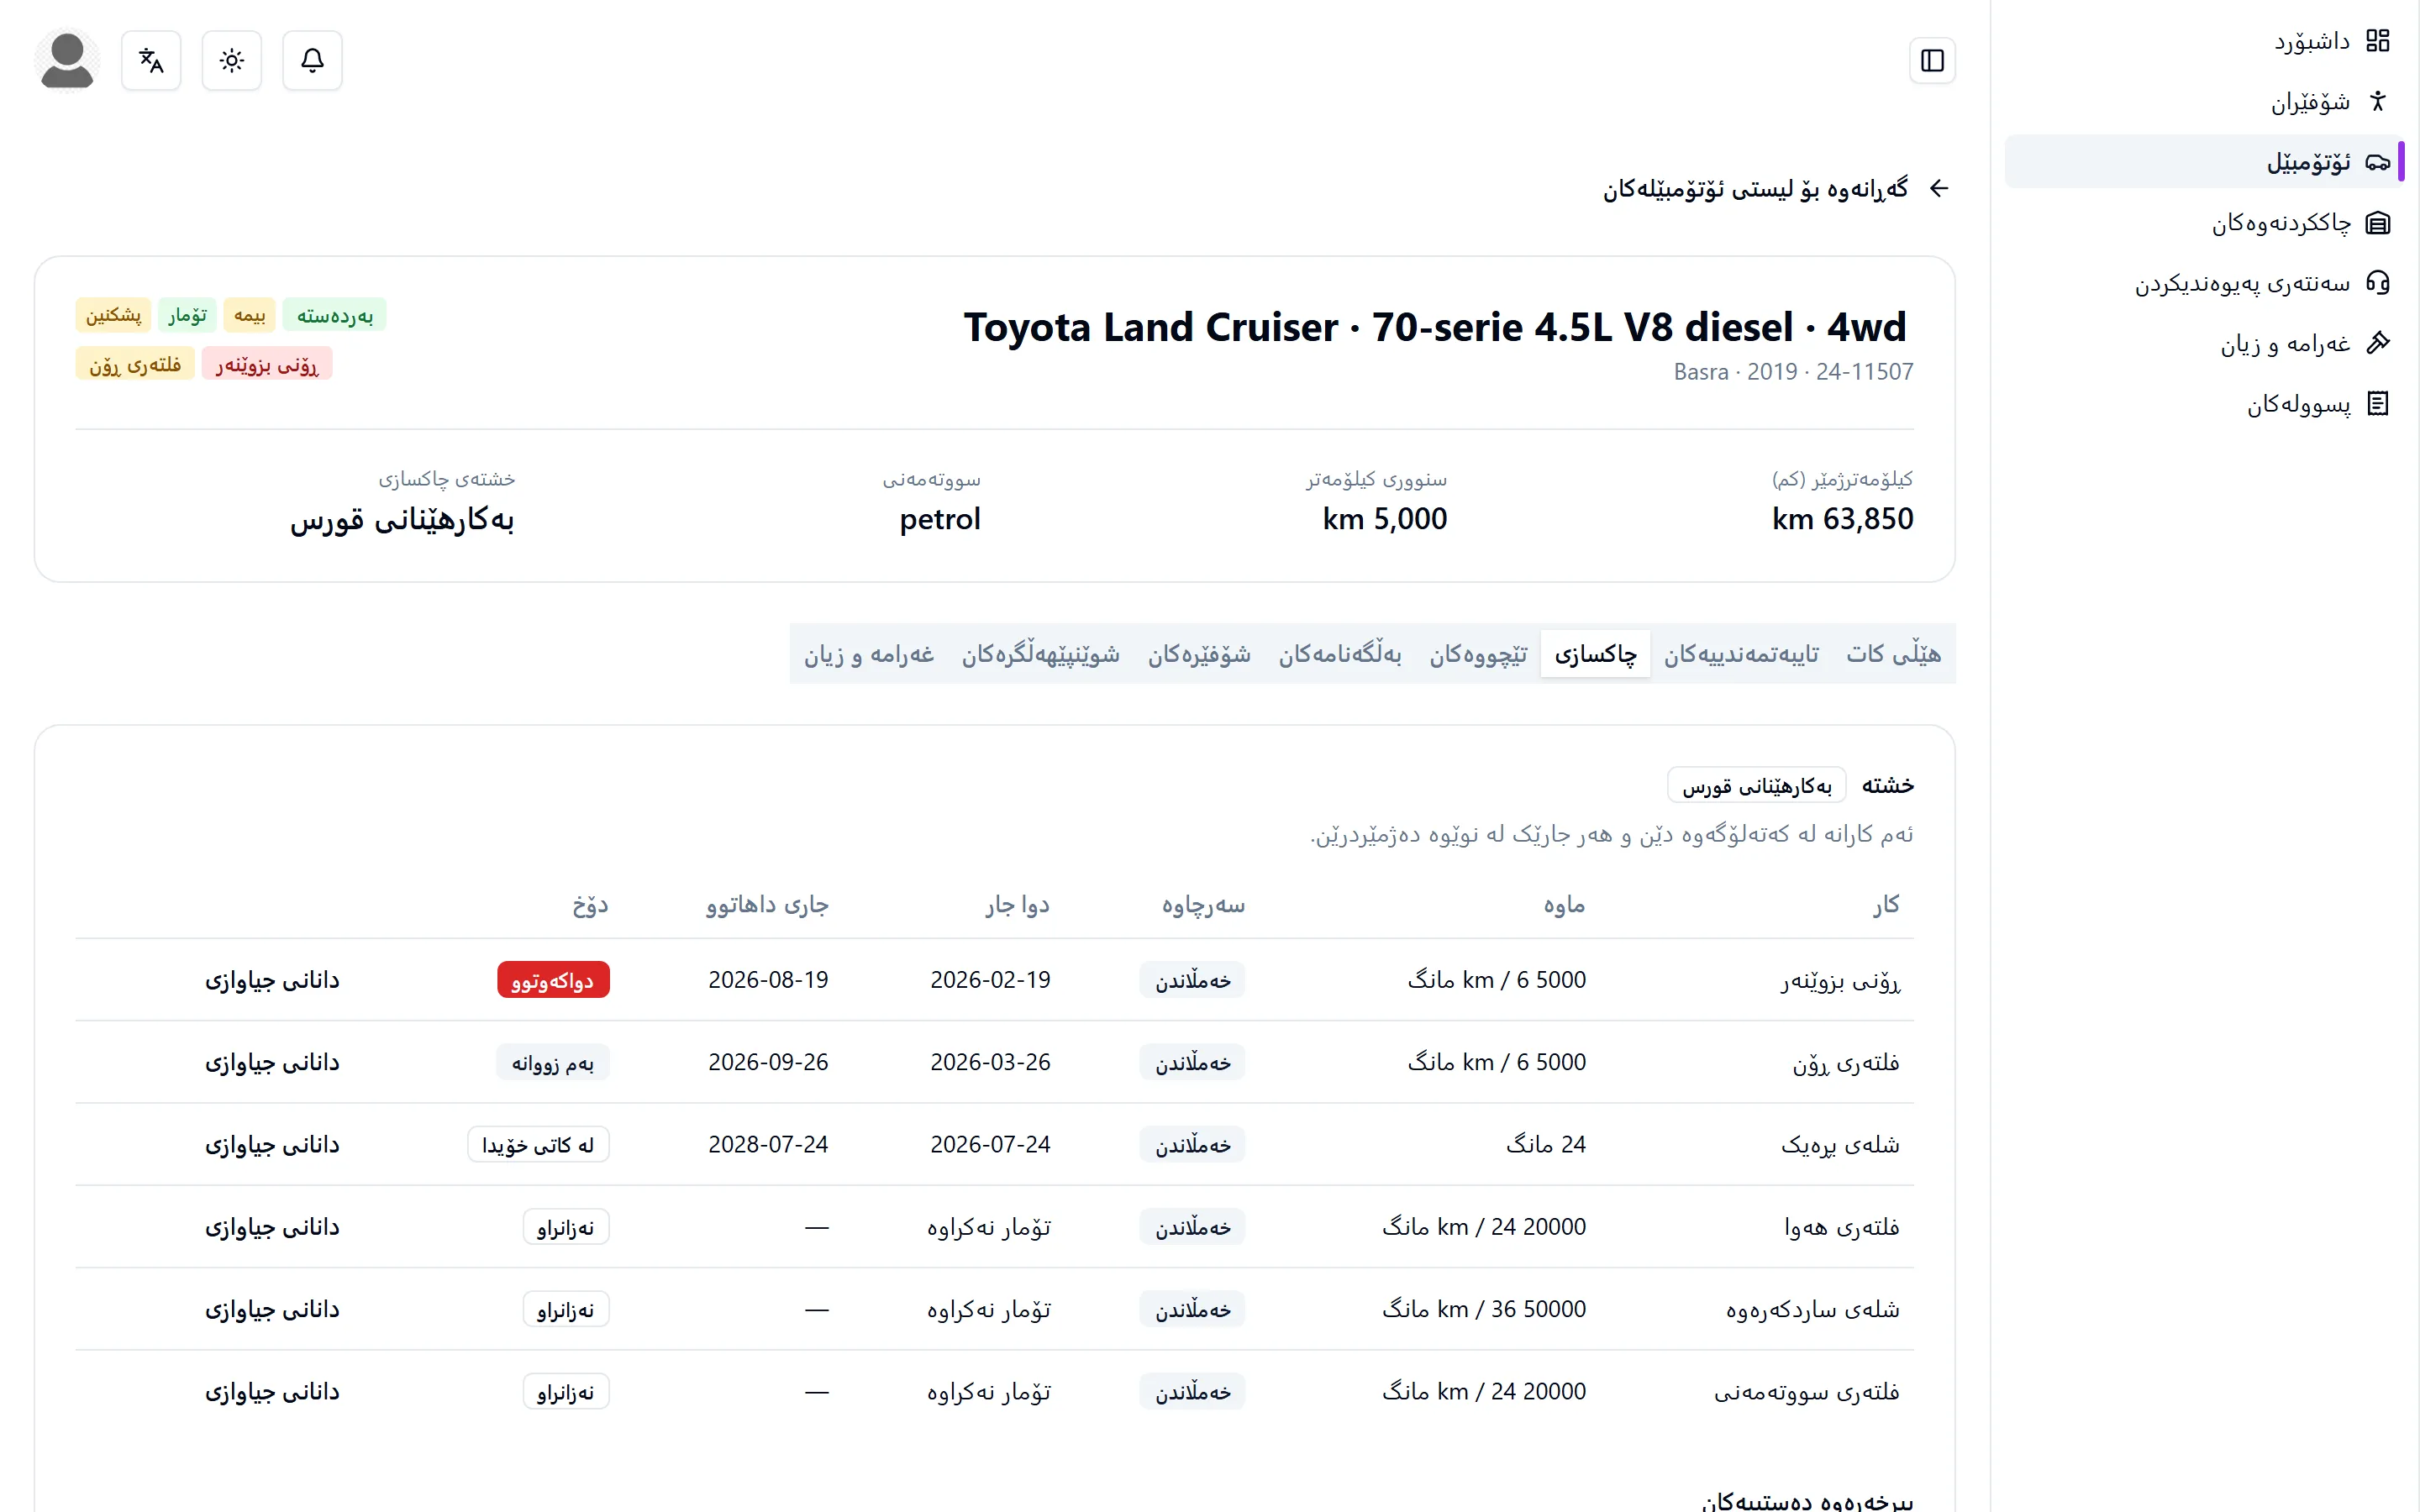Click دانانی جیاوازی in the فلتەری هەوا row

click(272, 1227)
